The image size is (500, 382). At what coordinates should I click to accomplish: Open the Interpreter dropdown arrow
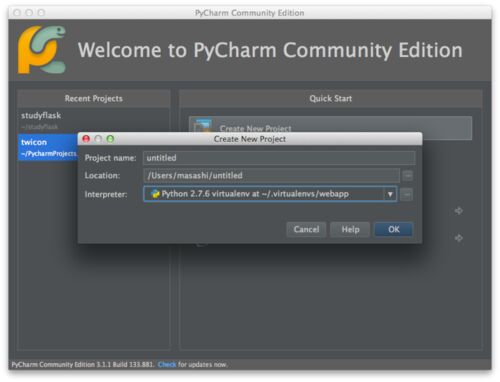[x=390, y=194]
